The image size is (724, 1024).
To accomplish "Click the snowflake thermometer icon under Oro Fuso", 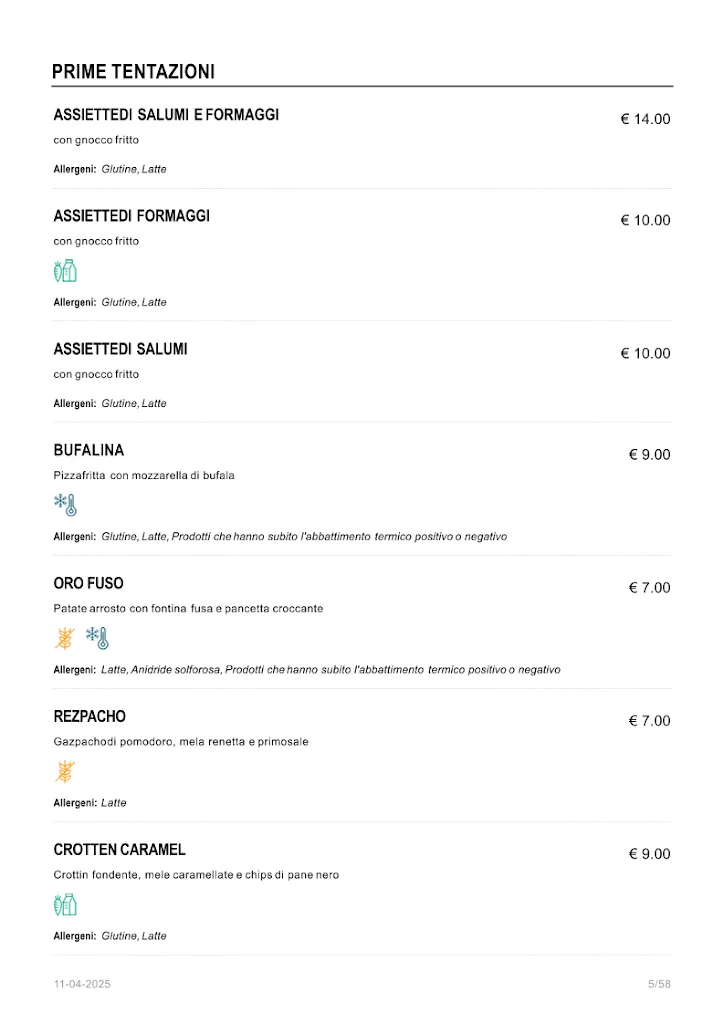I will [x=97, y=638].
